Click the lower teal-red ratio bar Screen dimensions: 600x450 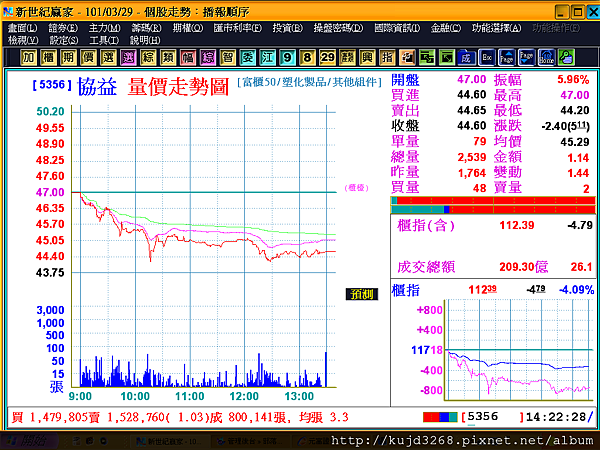pos(493,210)
